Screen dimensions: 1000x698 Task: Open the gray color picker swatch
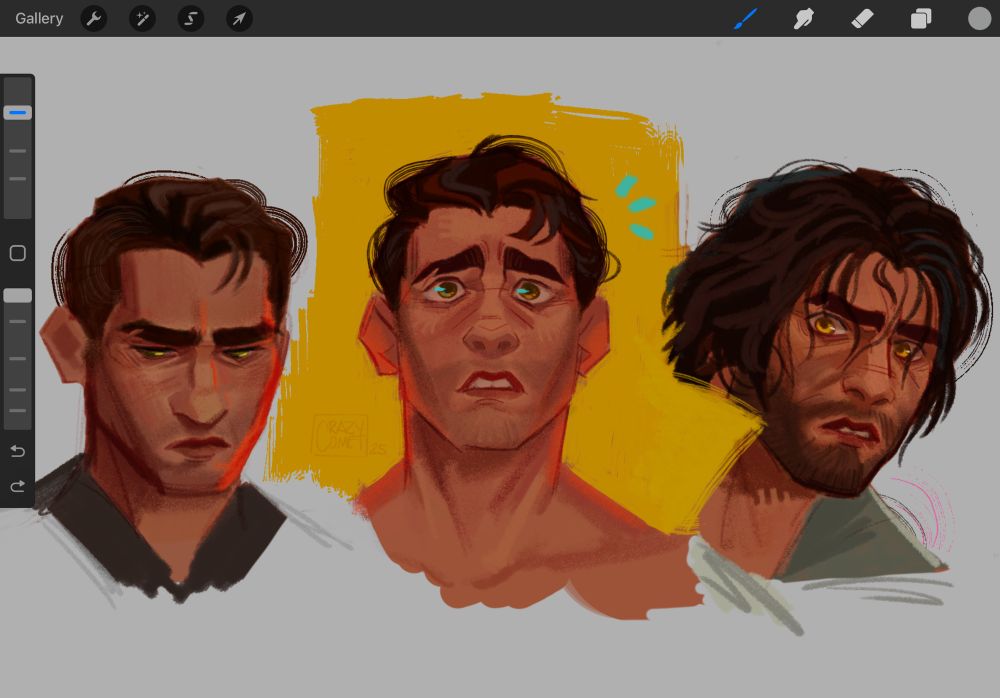click(x=980, y=19)
